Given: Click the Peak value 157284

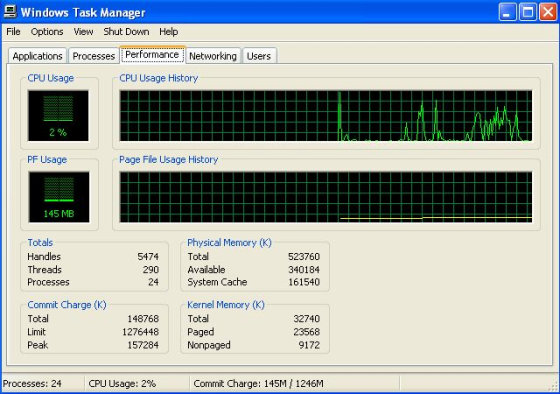Looking at the screenshot, I should click(143, 345).
